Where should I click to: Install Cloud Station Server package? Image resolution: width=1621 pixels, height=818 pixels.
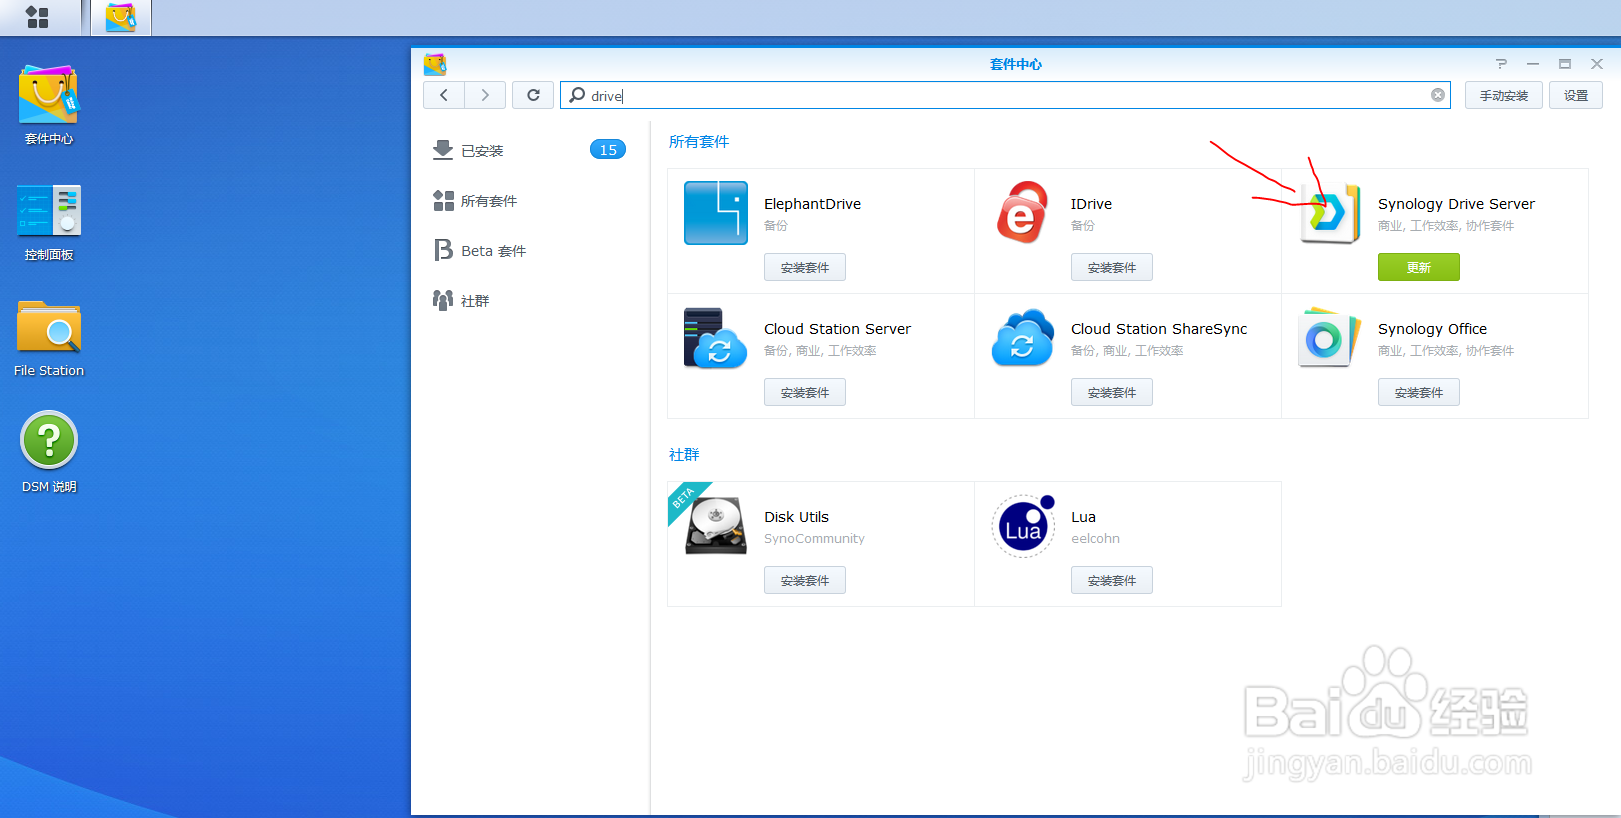point(805,392)
